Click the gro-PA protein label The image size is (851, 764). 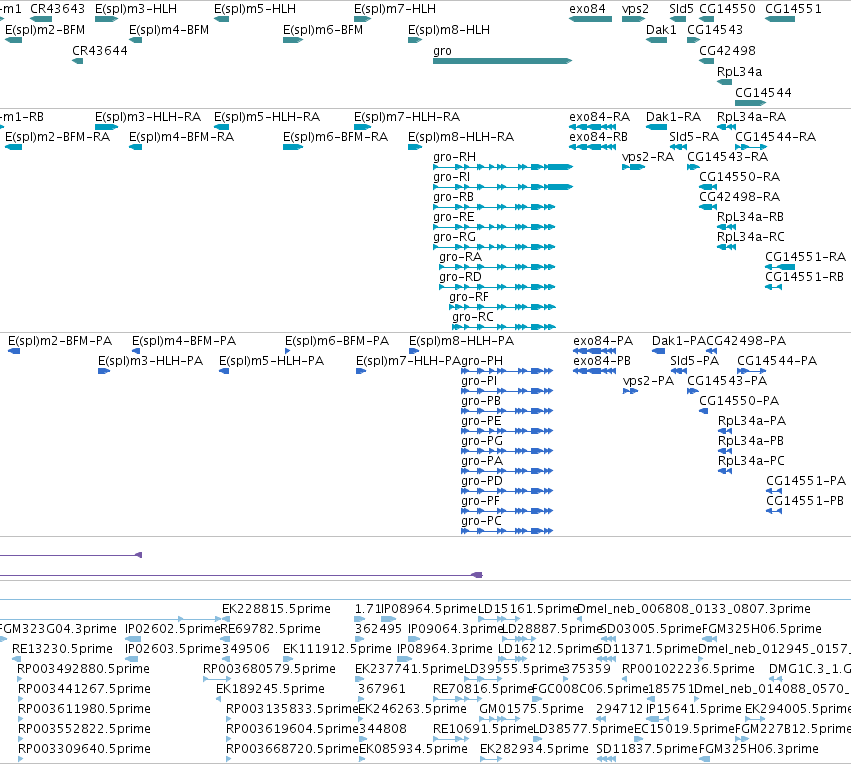coord(482,461)
